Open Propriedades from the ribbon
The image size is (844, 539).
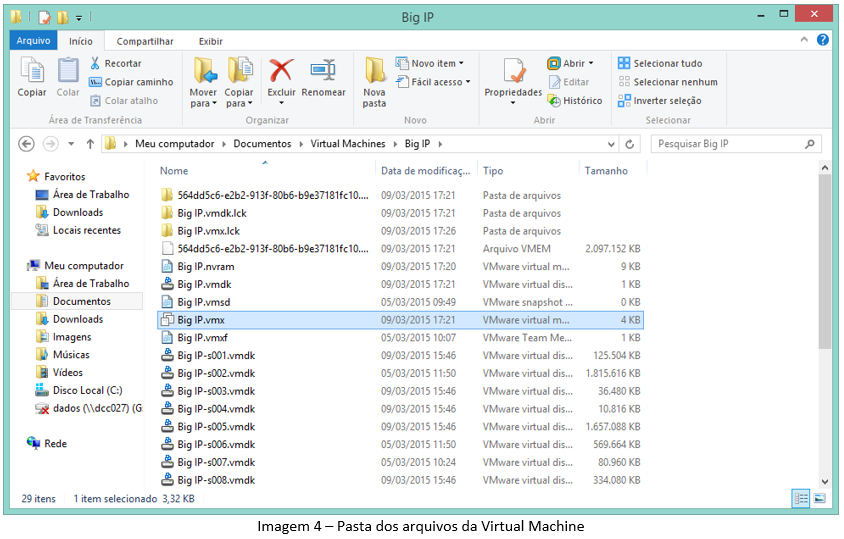coord(513,75)
